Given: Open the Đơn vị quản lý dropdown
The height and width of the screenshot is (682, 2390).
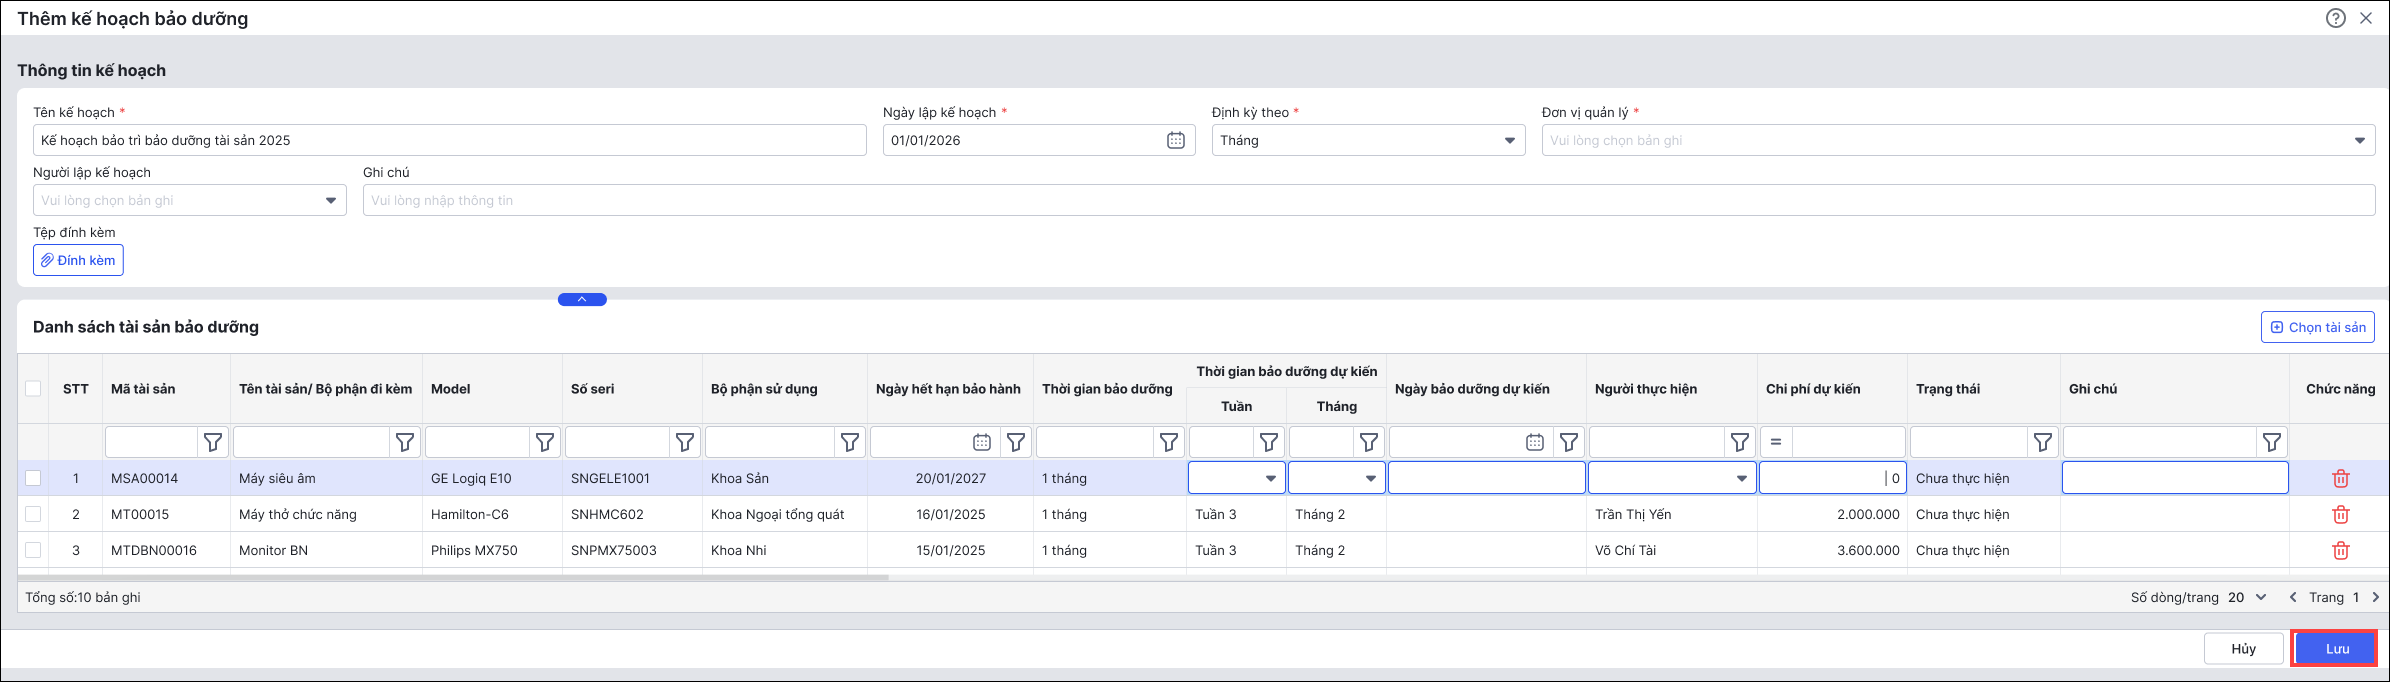Looking at the screenshot, I should pyautogui.click(x=2359, y=141).
